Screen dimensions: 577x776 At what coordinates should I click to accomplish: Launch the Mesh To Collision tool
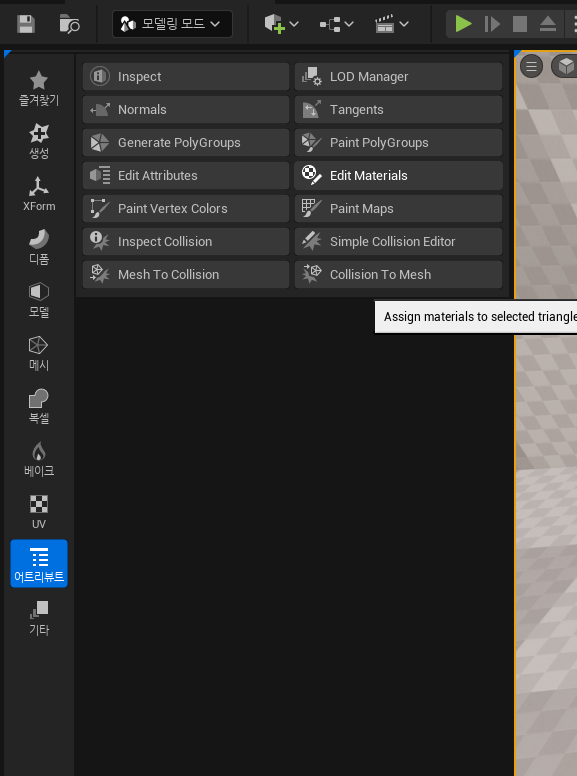186,275
